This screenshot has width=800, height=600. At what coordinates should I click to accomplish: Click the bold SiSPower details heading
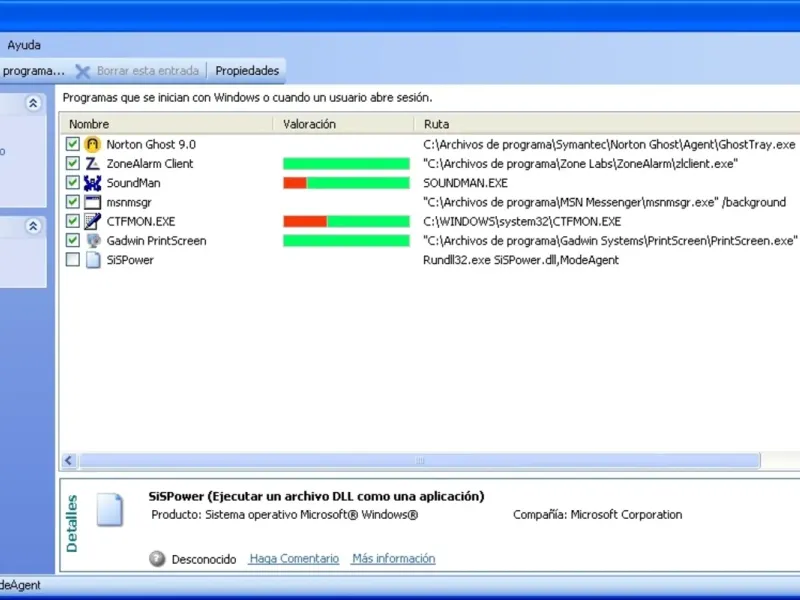pos(316,496)
